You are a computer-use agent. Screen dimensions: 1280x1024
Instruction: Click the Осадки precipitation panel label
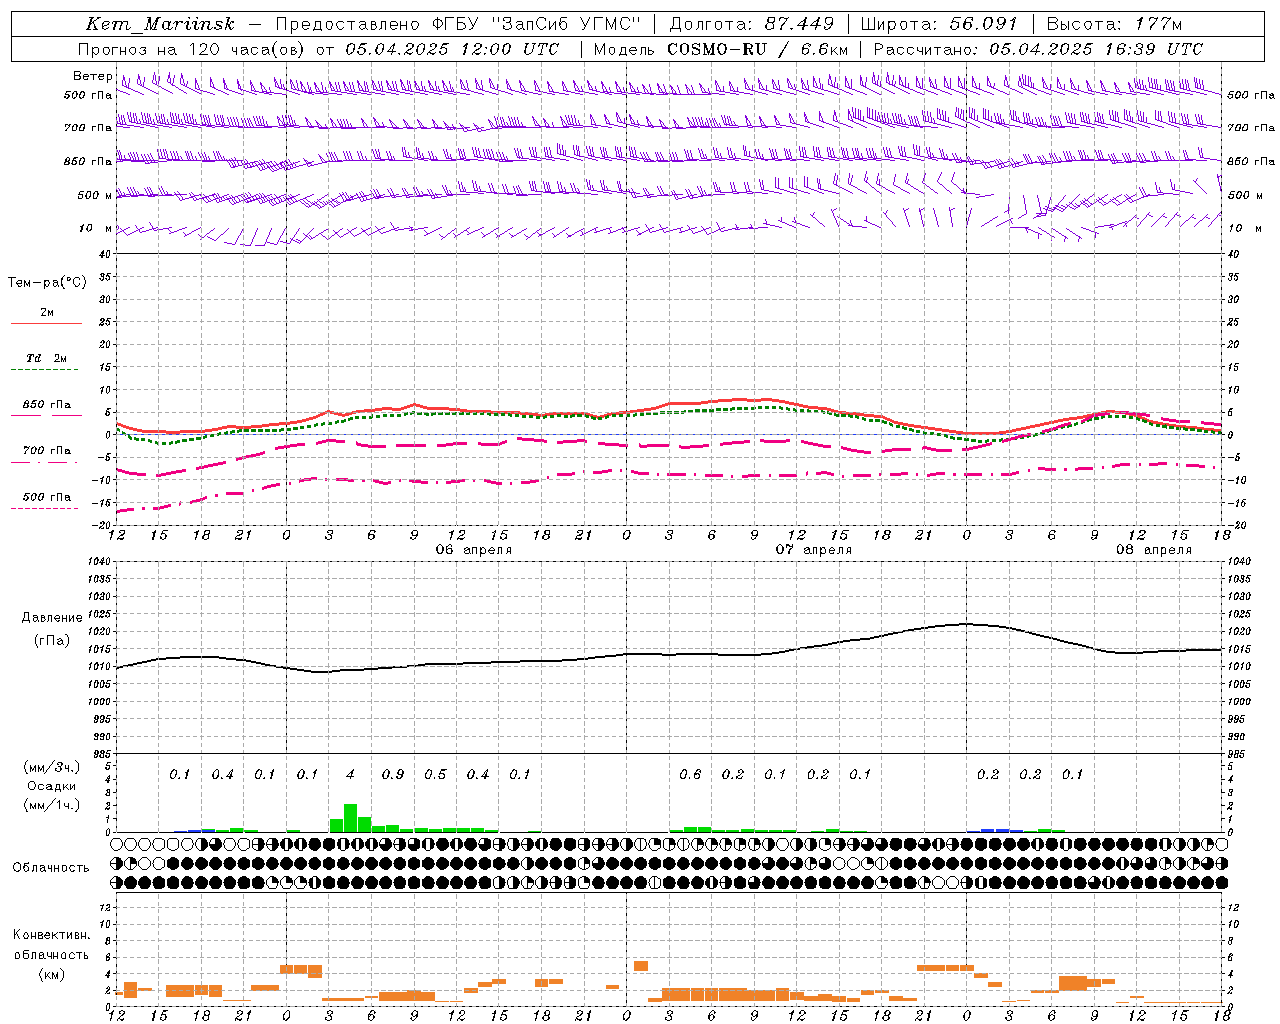tap(52, 786)
